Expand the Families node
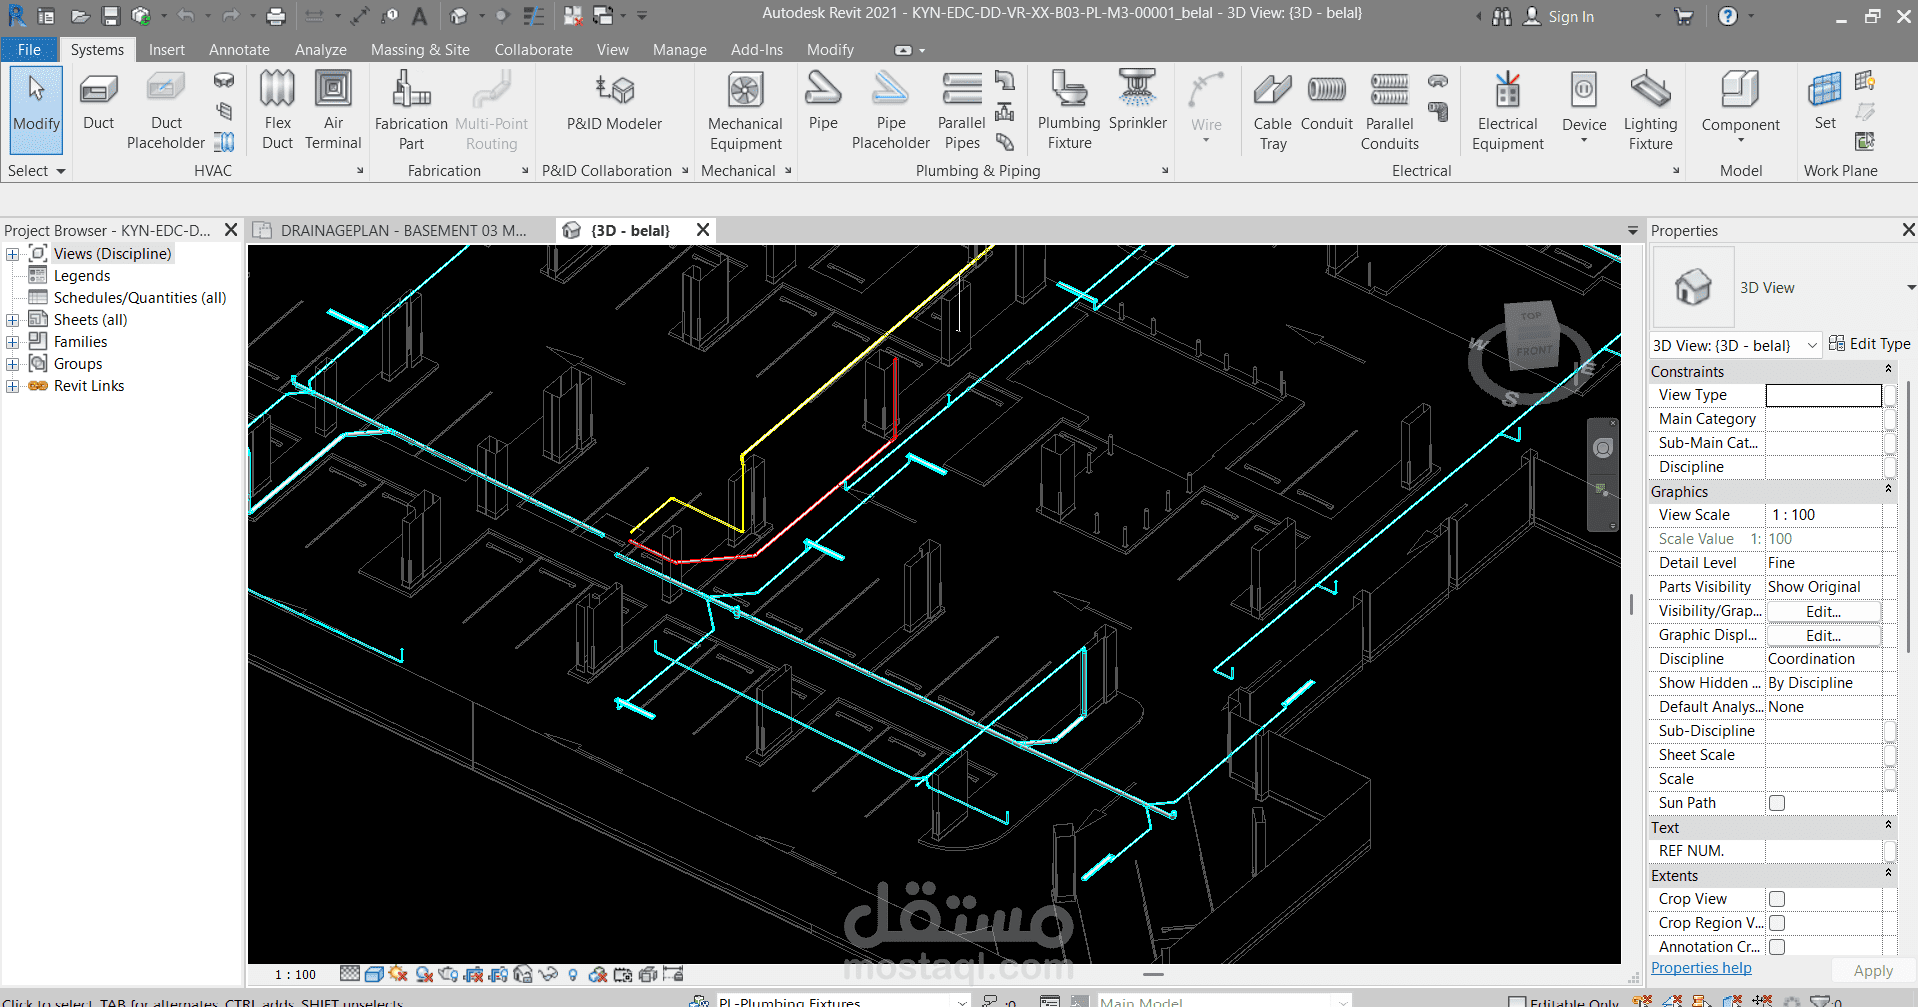Screen dimensions: 1918x1007 12,342
